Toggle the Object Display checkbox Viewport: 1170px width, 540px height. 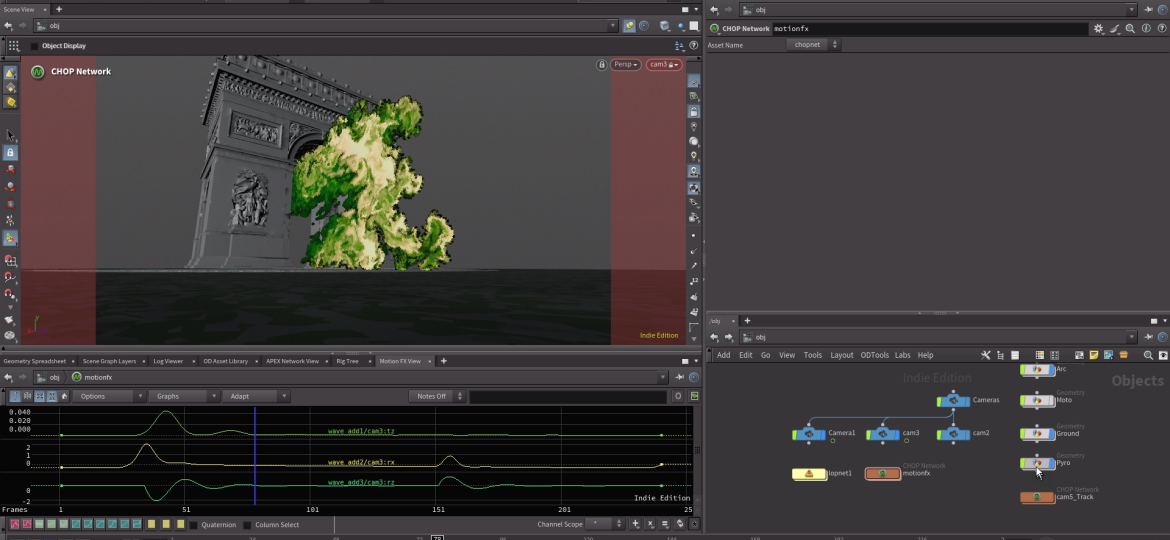pos(35,46)
